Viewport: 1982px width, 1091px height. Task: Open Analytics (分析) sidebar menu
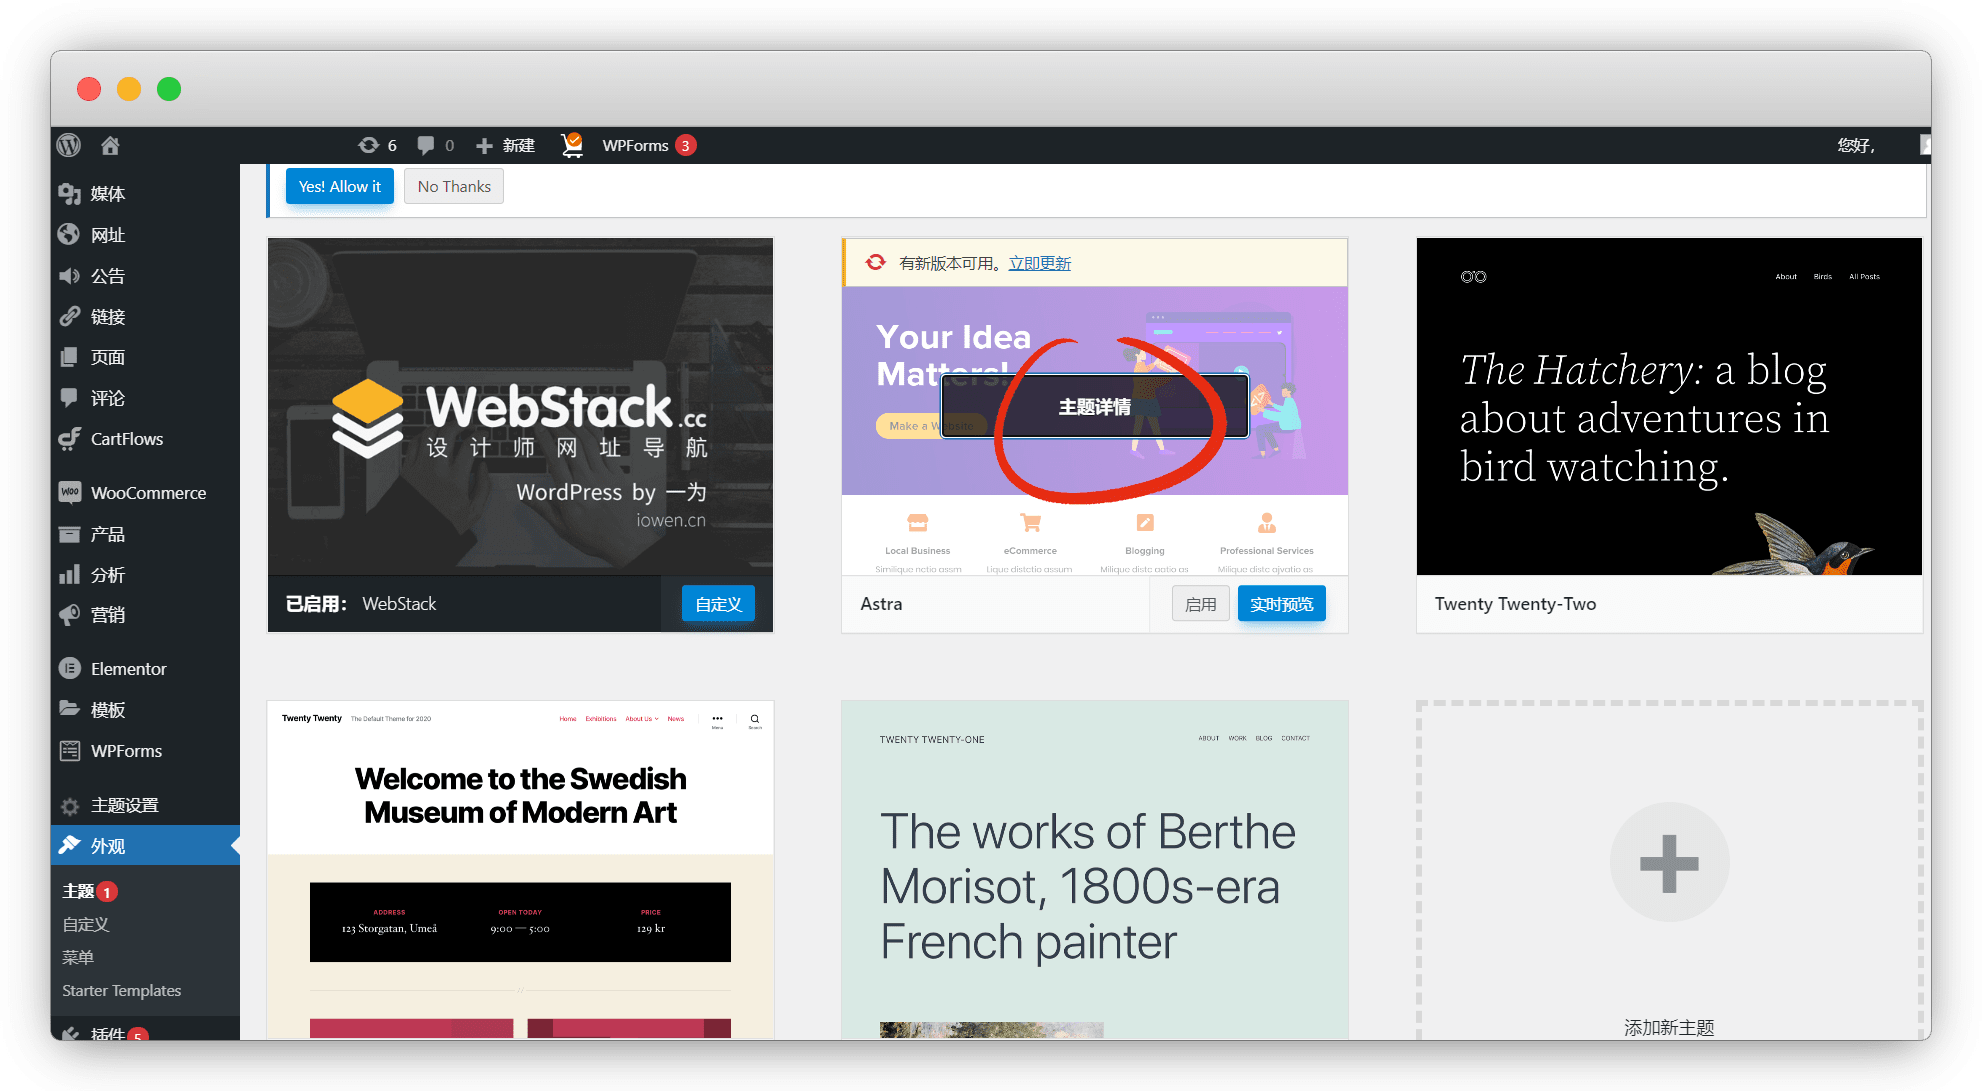pyautogui.click(x=107, y=575)
